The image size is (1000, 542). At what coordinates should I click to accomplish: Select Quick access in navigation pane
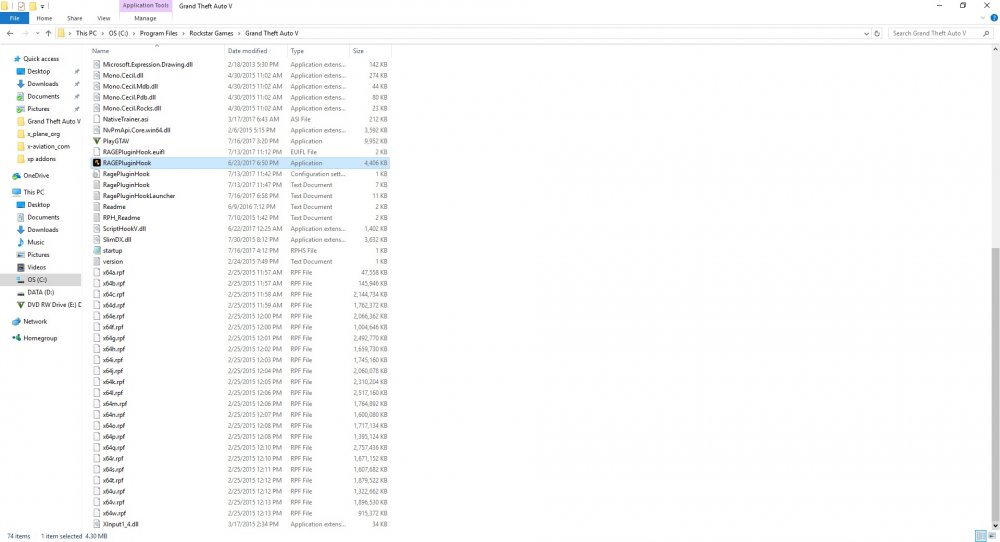(41, 59)
